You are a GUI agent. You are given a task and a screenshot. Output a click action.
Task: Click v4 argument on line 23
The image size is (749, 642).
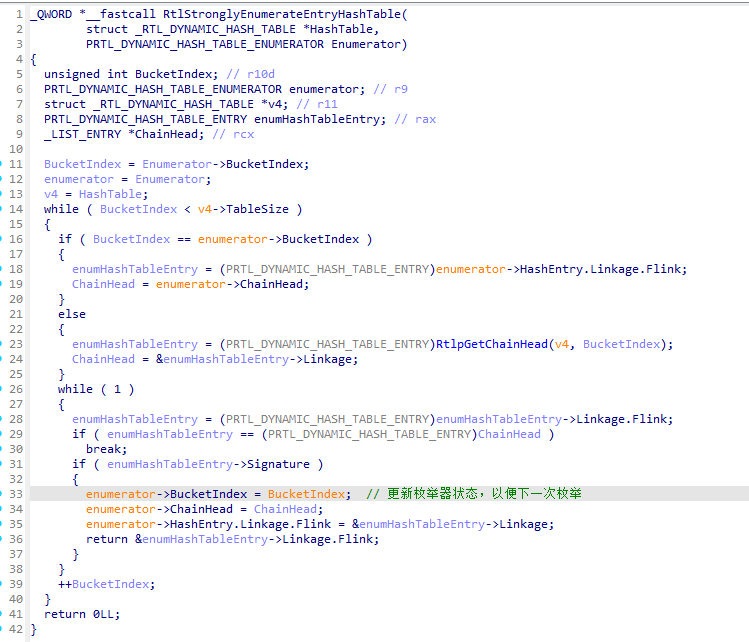point(561,344)
